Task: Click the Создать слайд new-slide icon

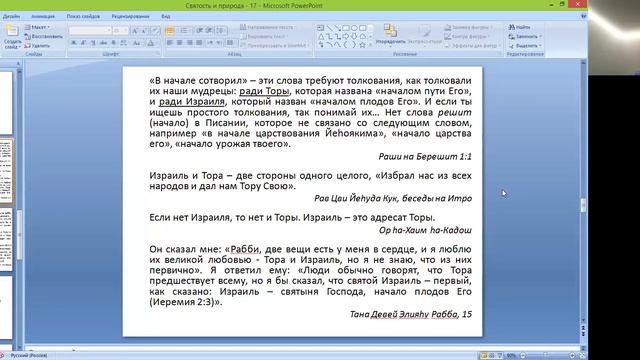Action: pyautogui.click(x=12, y=31)
